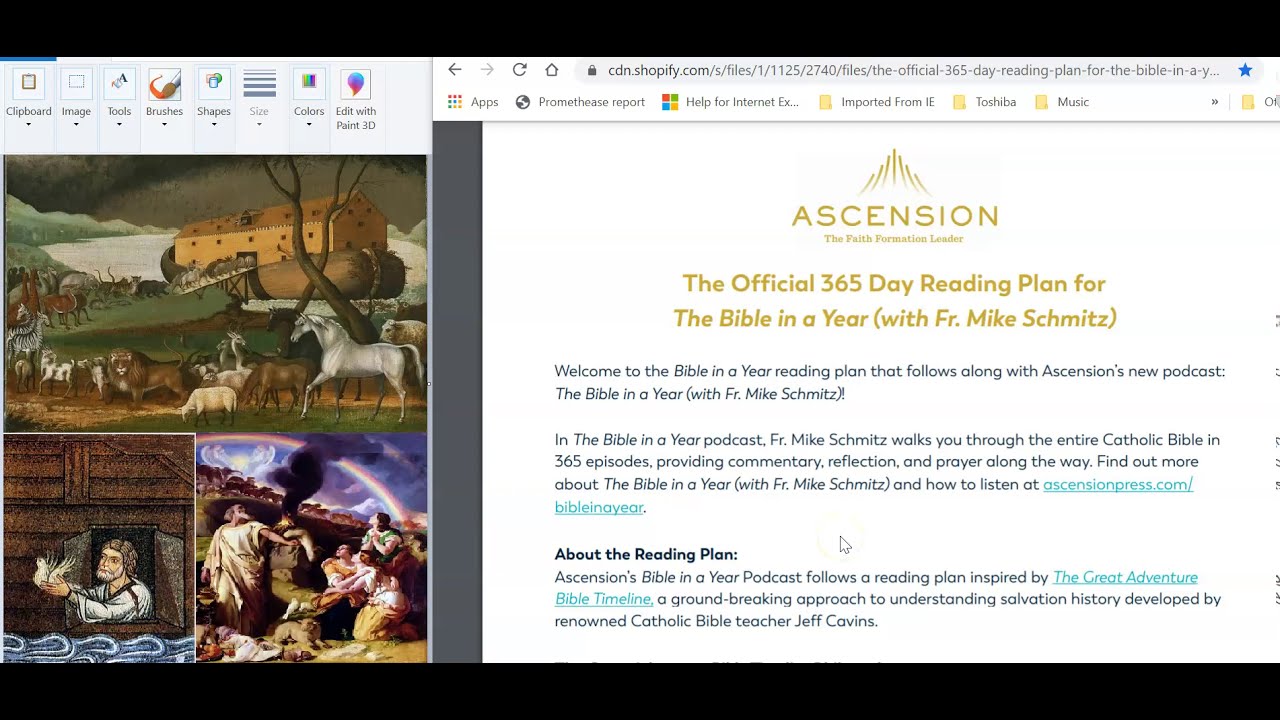Image resolution: width=1280 pixels, height=720 pixels.
Task: Click the lock icon in the address bar
Action: [592, 70]
